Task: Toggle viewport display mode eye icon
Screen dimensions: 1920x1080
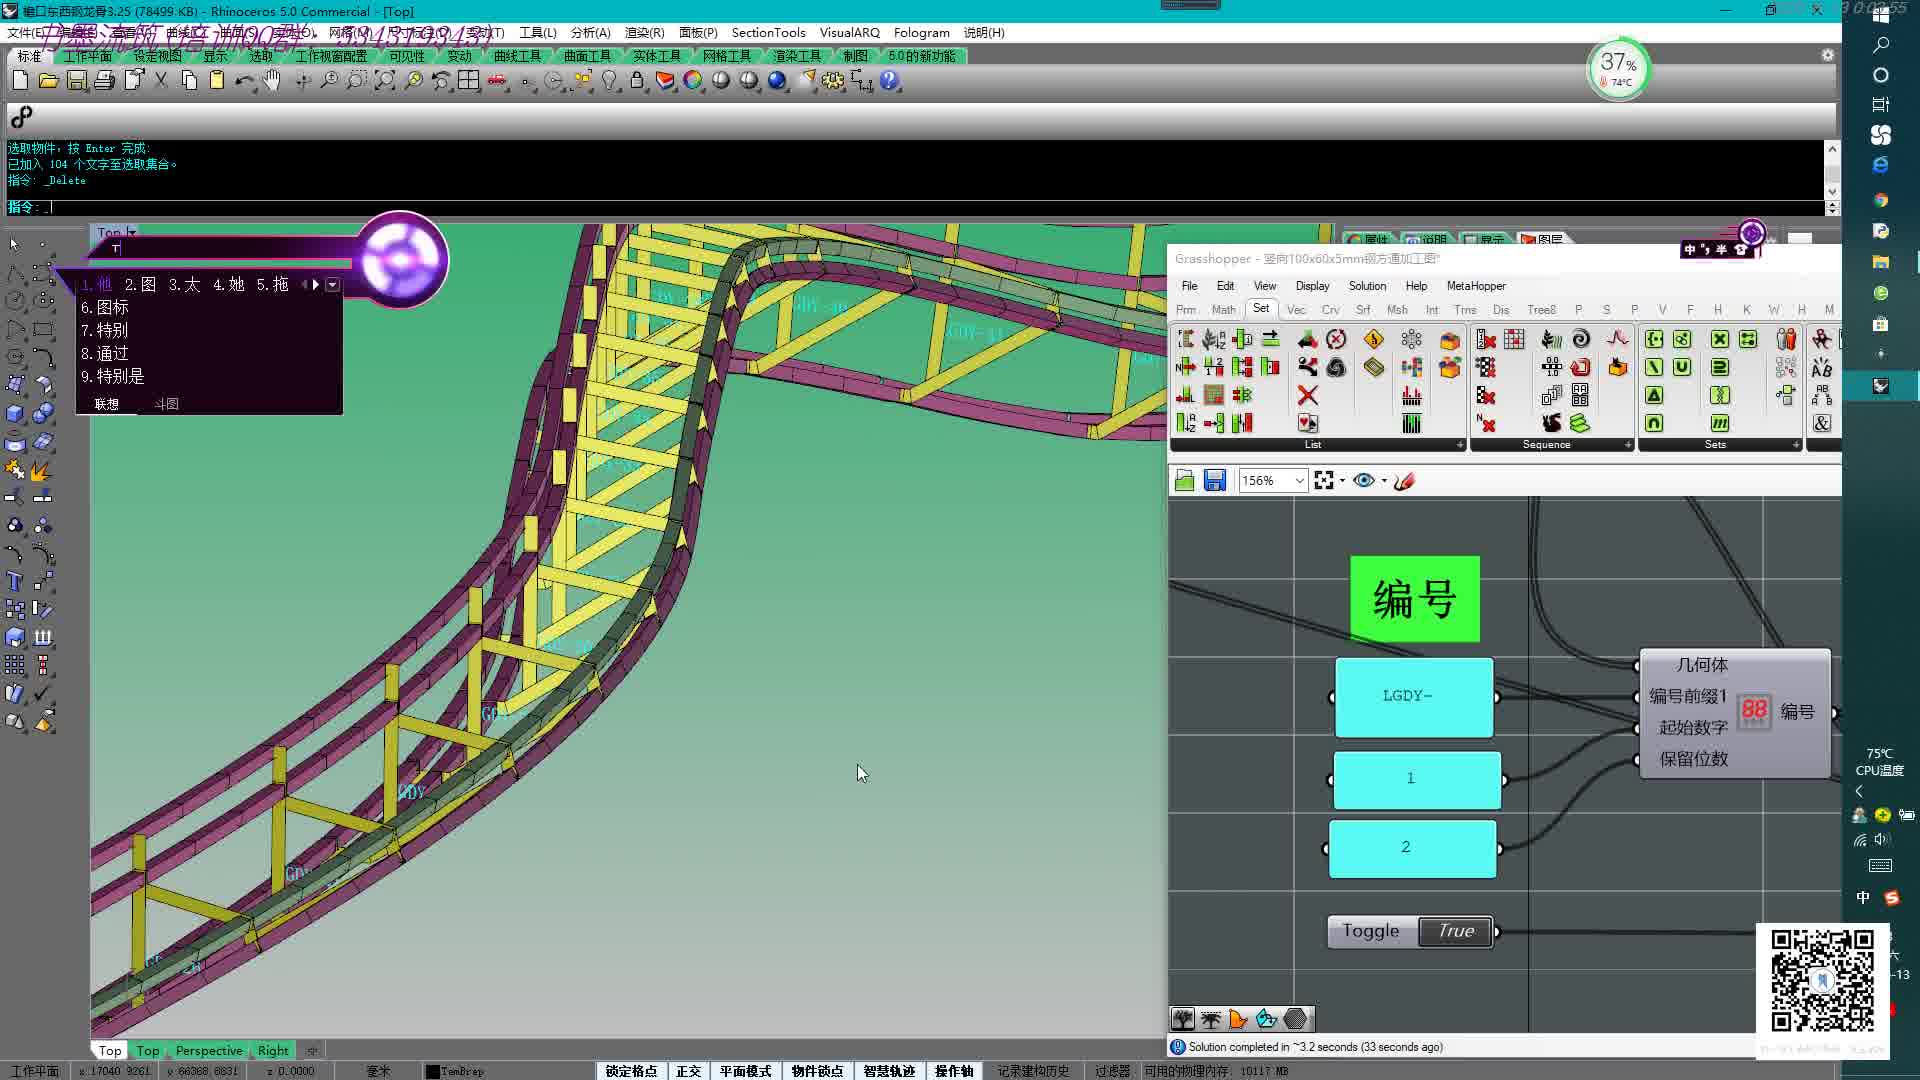Action: click(1364, 480)
